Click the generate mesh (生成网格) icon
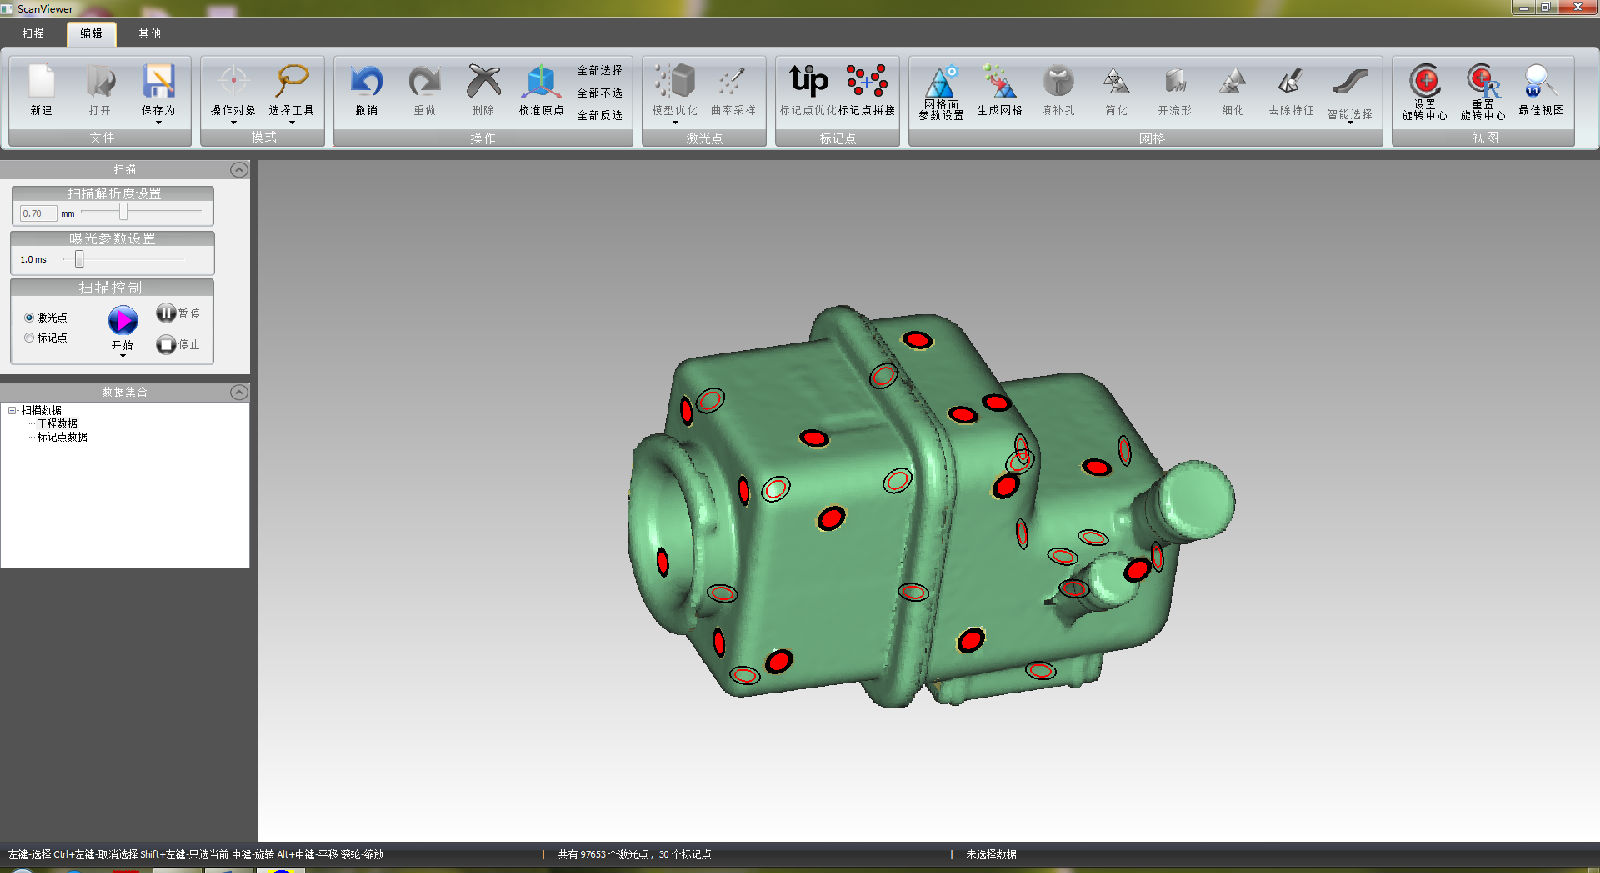Image resolution: width=1600 pixels, height=873 pixels. pos(999,82)
